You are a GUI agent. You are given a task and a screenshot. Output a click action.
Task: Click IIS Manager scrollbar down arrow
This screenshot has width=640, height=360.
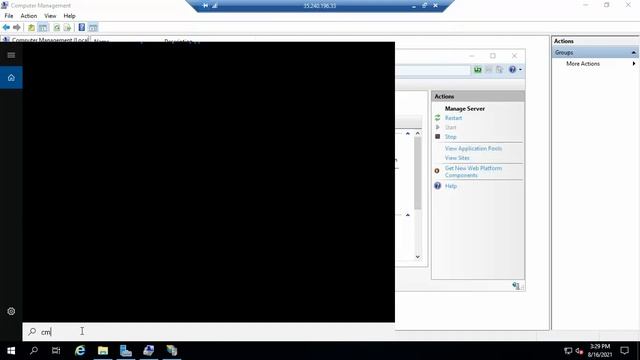click(418, 257)
